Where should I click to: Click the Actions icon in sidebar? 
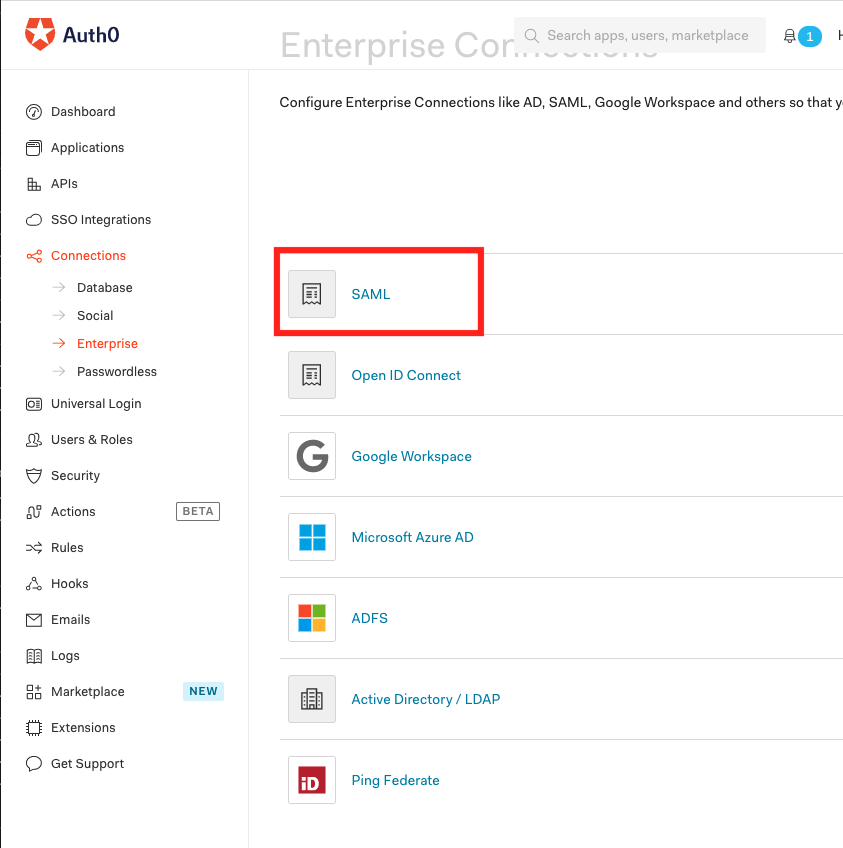(34, 512)
